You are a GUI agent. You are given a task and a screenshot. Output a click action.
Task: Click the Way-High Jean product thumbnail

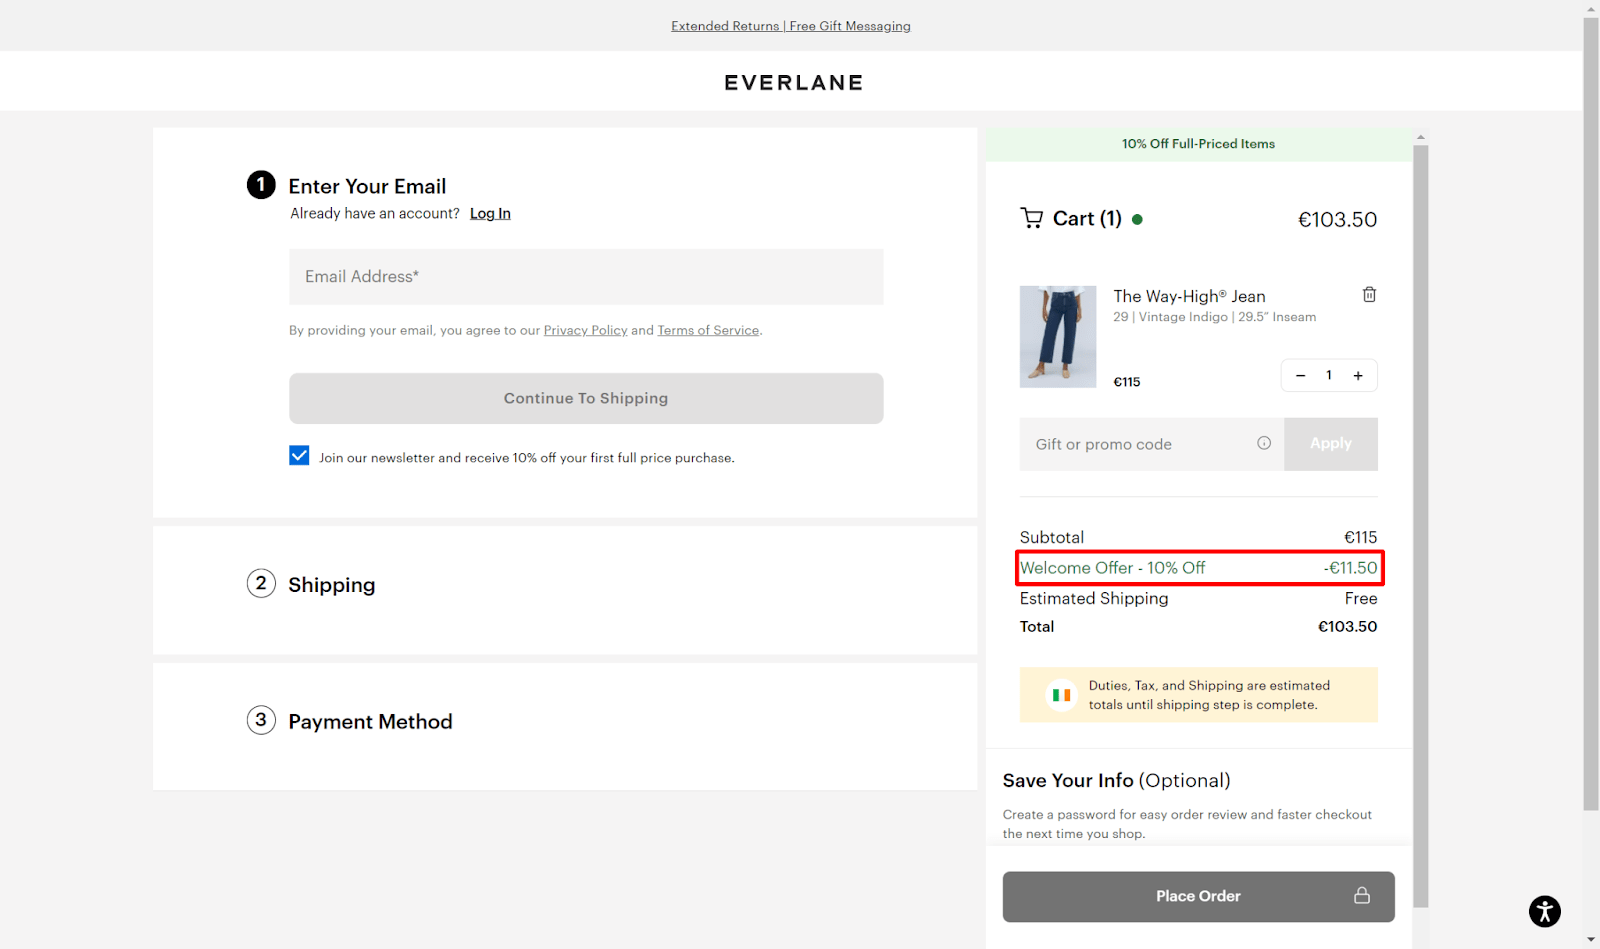point(1058,337)
